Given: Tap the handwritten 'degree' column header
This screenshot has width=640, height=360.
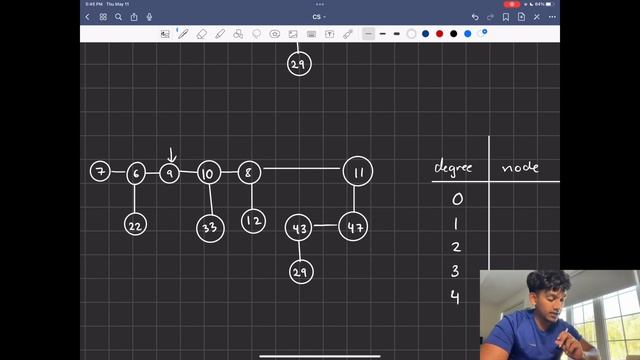Looking at the screenshot, I should tap(453, 167).
